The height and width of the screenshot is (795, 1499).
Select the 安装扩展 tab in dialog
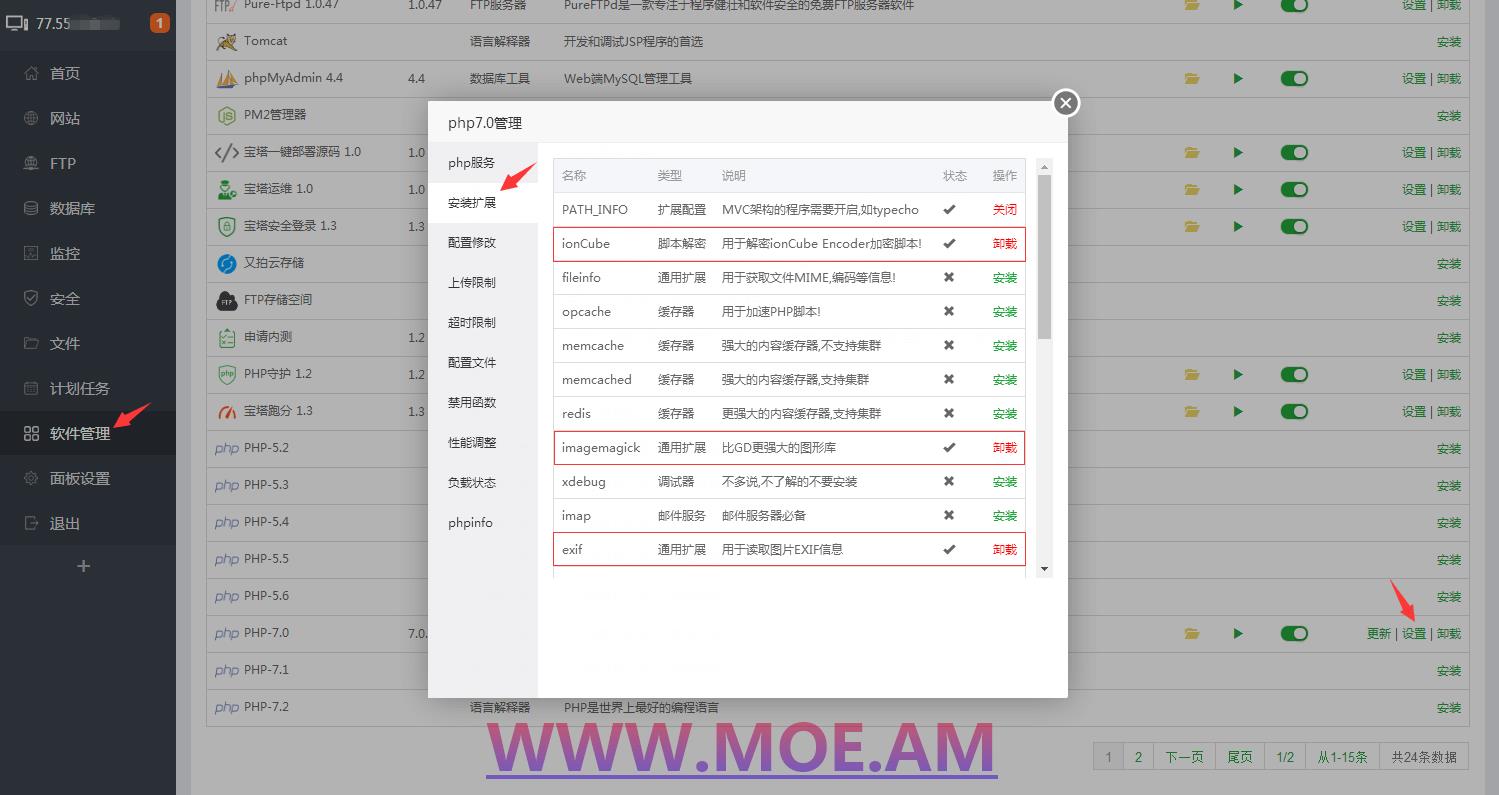tap(483, 203)
